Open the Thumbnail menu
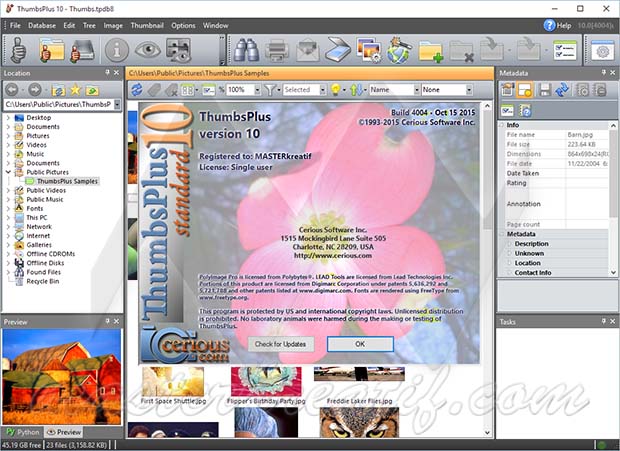Viewport: 620px width, 451px height. pyautogui.click(x=147, y=25)
